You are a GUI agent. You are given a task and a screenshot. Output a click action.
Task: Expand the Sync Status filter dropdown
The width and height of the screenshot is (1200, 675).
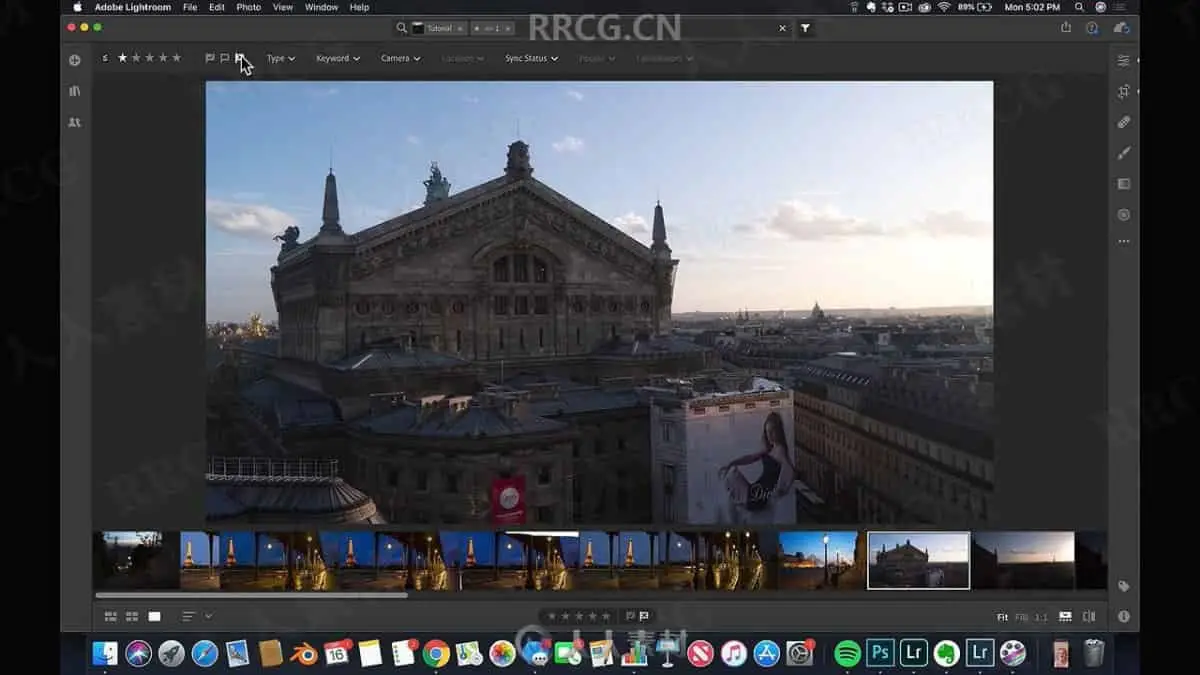click(x=531, y=58)
